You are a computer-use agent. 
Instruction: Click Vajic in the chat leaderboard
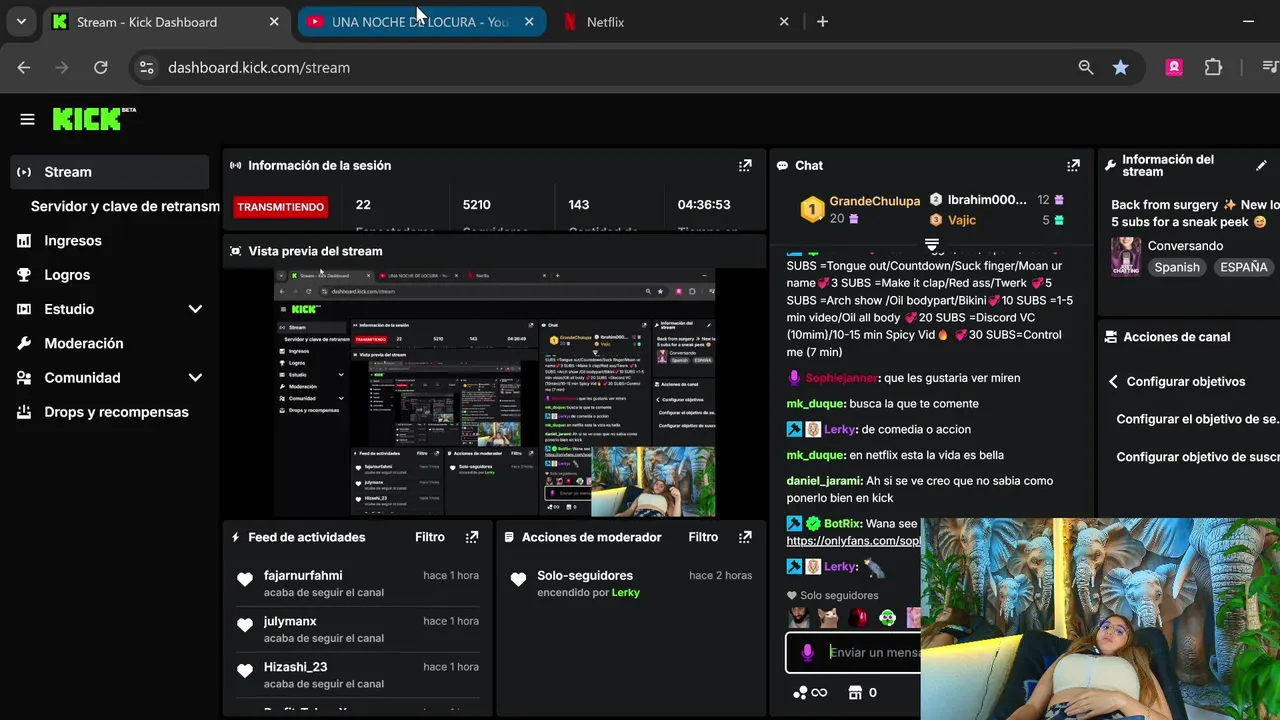962,220
